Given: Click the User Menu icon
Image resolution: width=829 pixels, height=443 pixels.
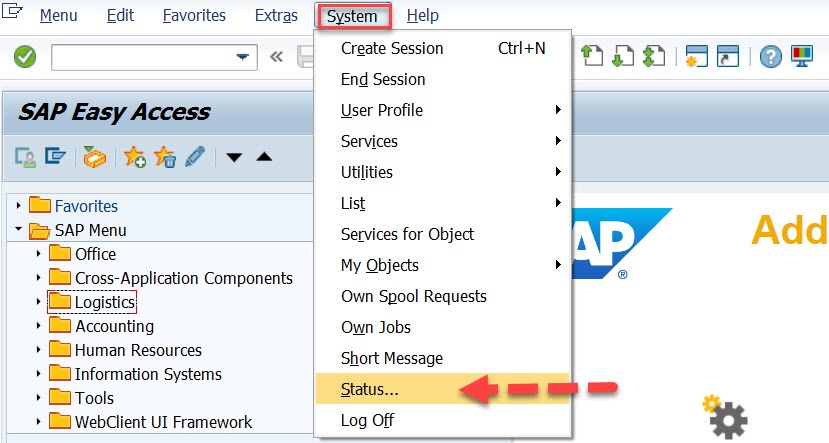Looking at the screenshot, I should (x=25, y=156).
